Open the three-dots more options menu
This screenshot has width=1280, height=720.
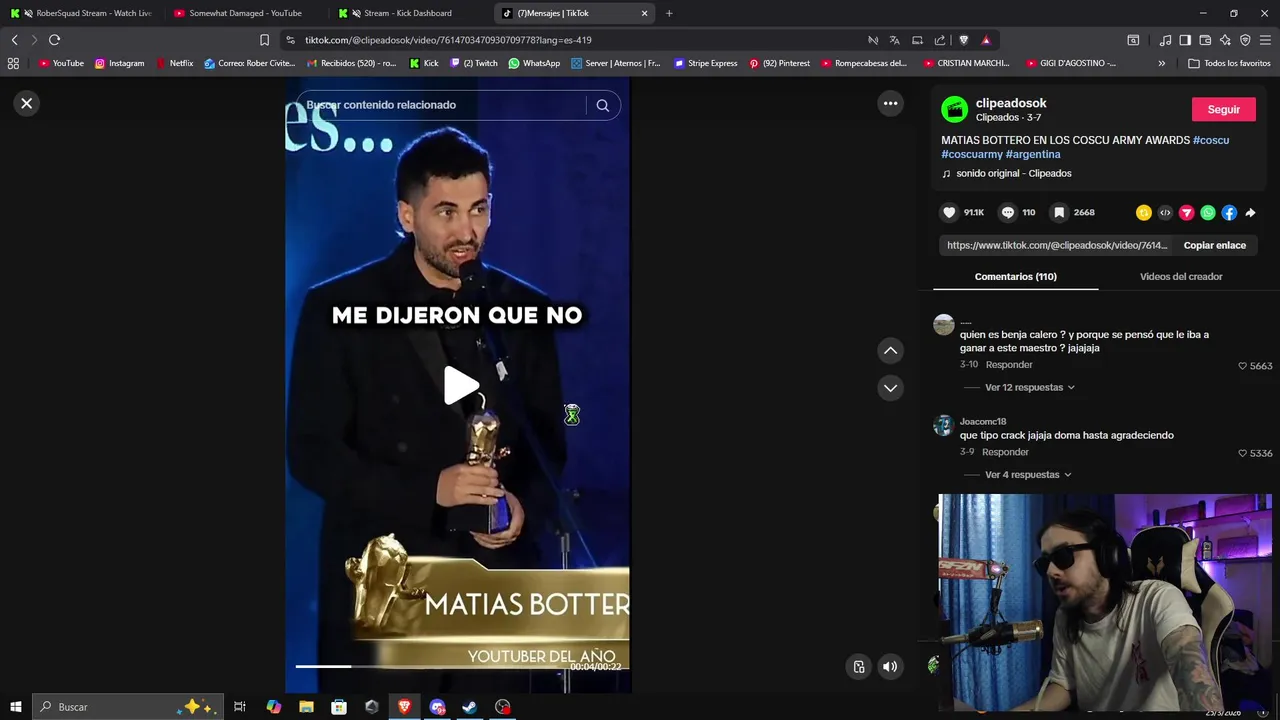point(890,103)
